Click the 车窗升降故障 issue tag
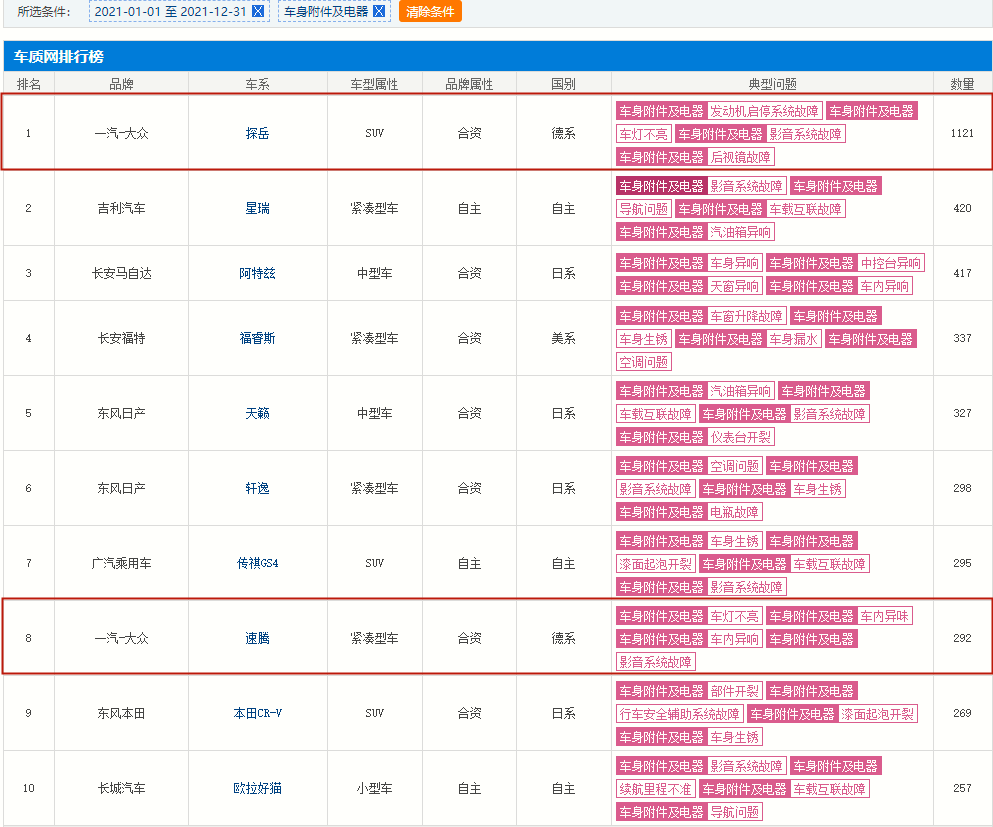 (x=746, y=316)
